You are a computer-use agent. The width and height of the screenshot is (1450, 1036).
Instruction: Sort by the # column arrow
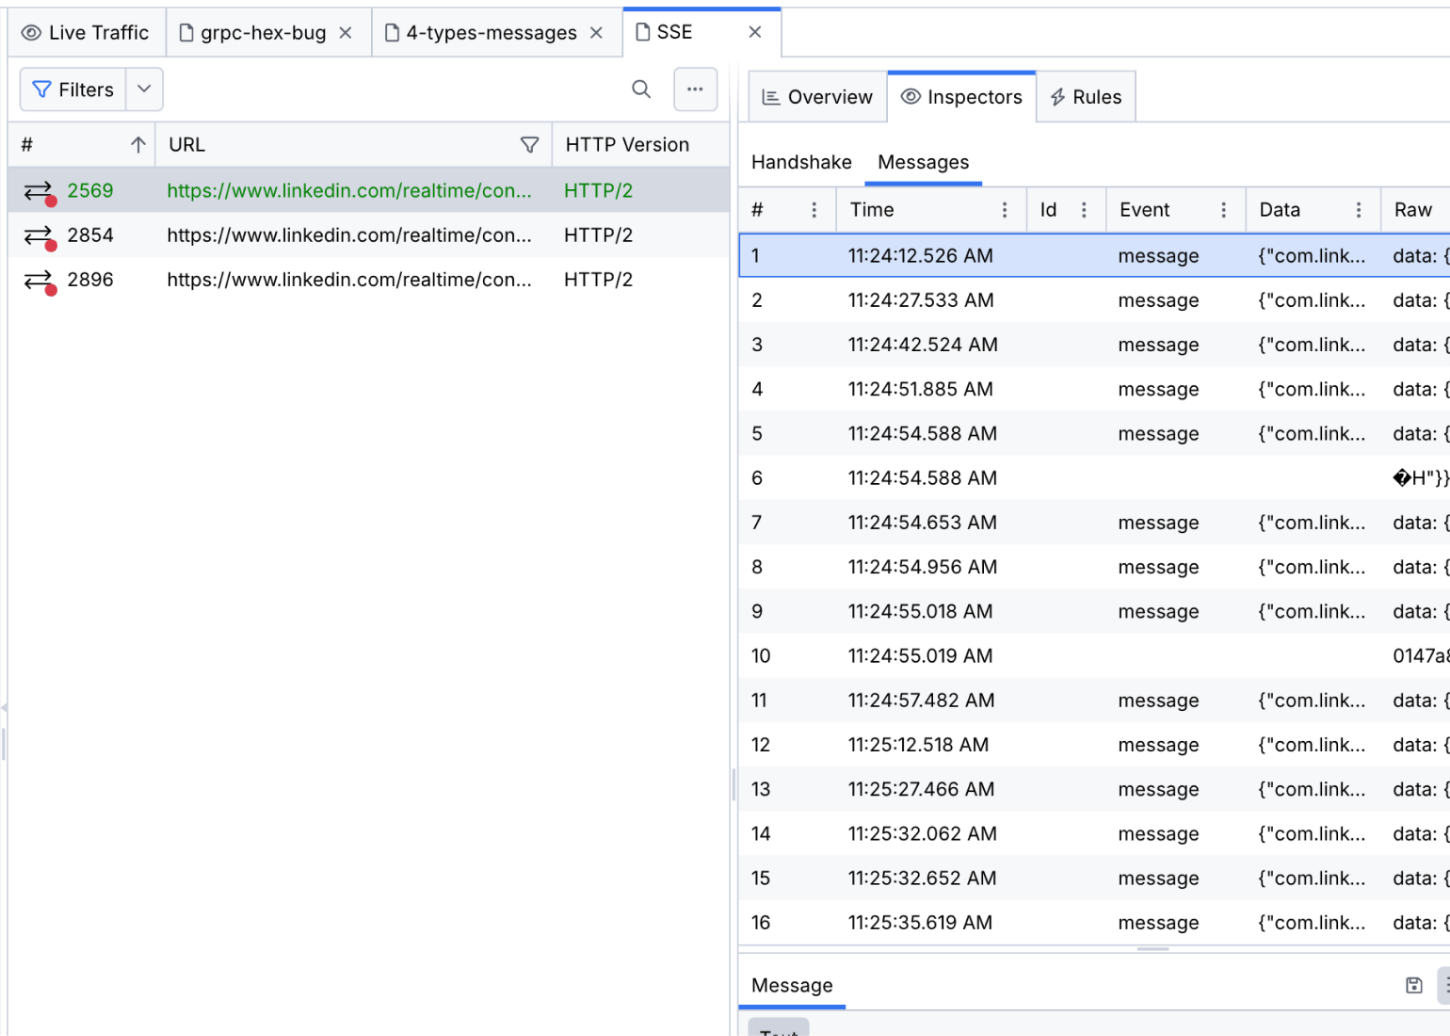(x=138, y=145)
